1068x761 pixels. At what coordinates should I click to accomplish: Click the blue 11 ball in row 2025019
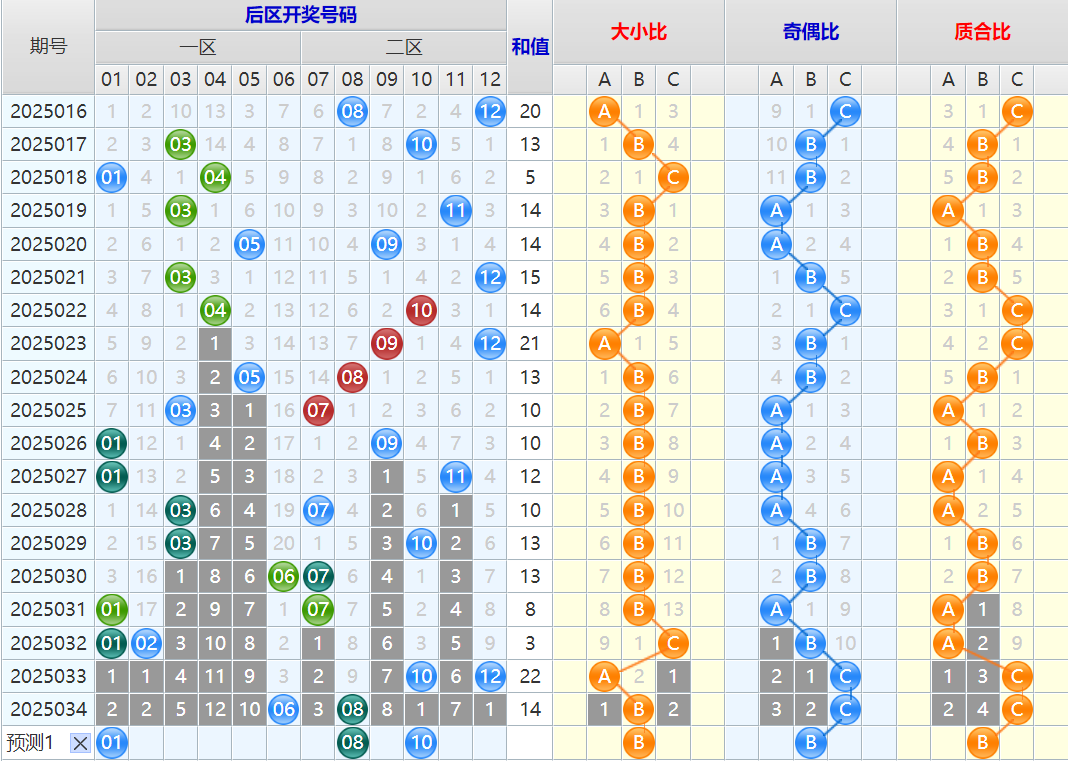pyautogui.click(x=456, y=211)
